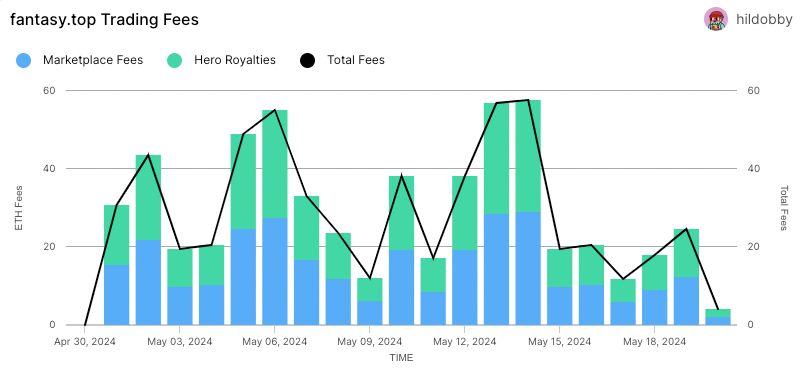
Task: Select the May 12, 2024 axis label
Action: click(x=465, y=341)
